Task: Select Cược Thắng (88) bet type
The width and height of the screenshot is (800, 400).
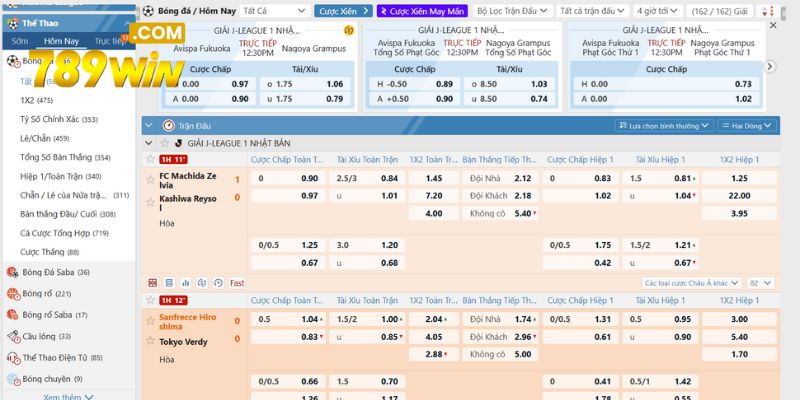Action: click(x=49, y=252)
